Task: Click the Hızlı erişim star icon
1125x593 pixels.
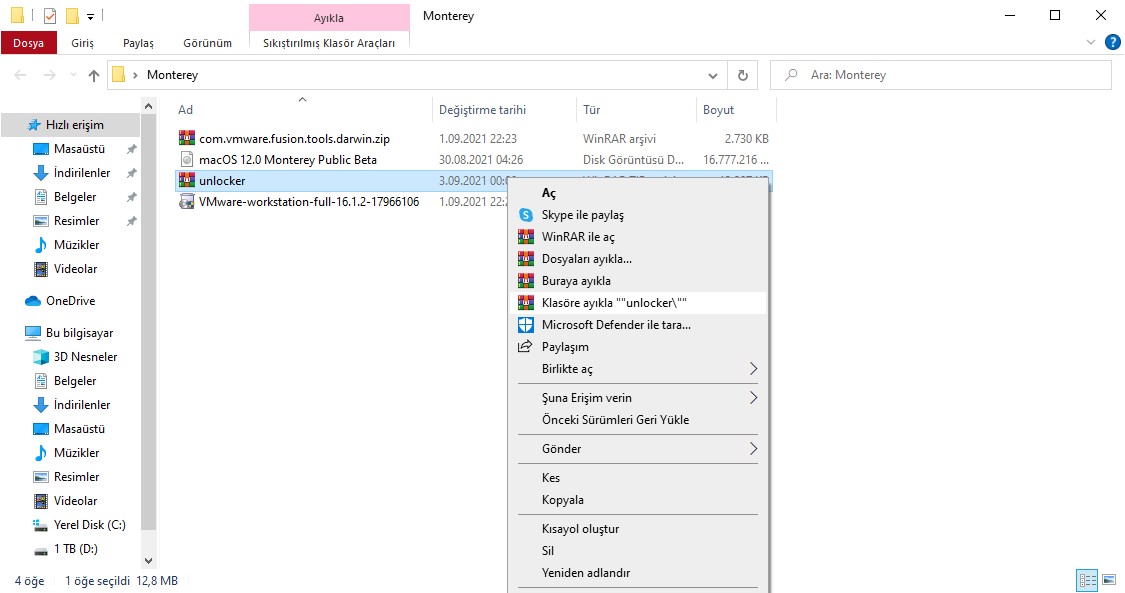Action: 34,125
